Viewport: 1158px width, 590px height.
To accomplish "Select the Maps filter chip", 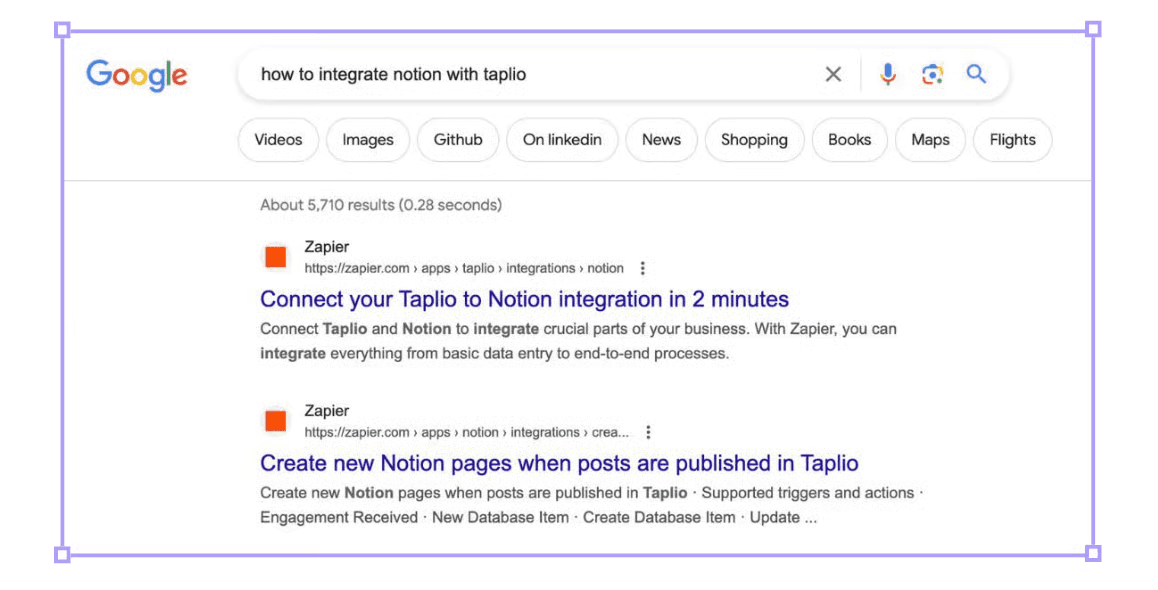I will click(930, 140).
